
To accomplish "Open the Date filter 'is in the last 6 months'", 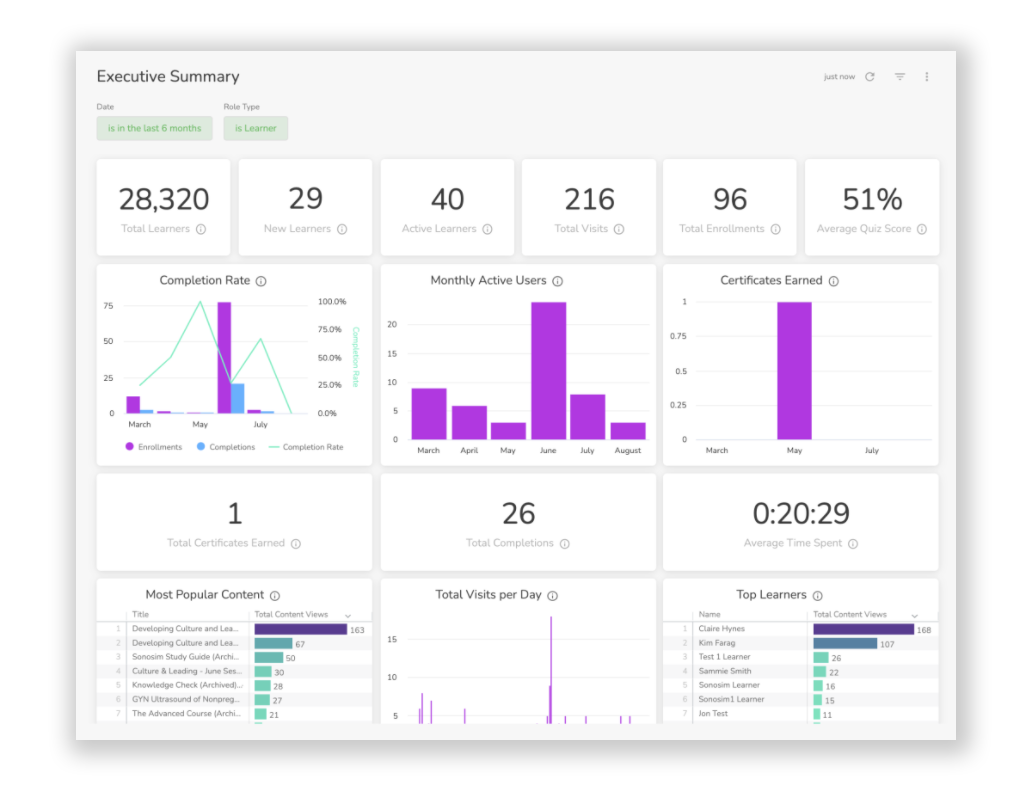I will pos(154,128).
